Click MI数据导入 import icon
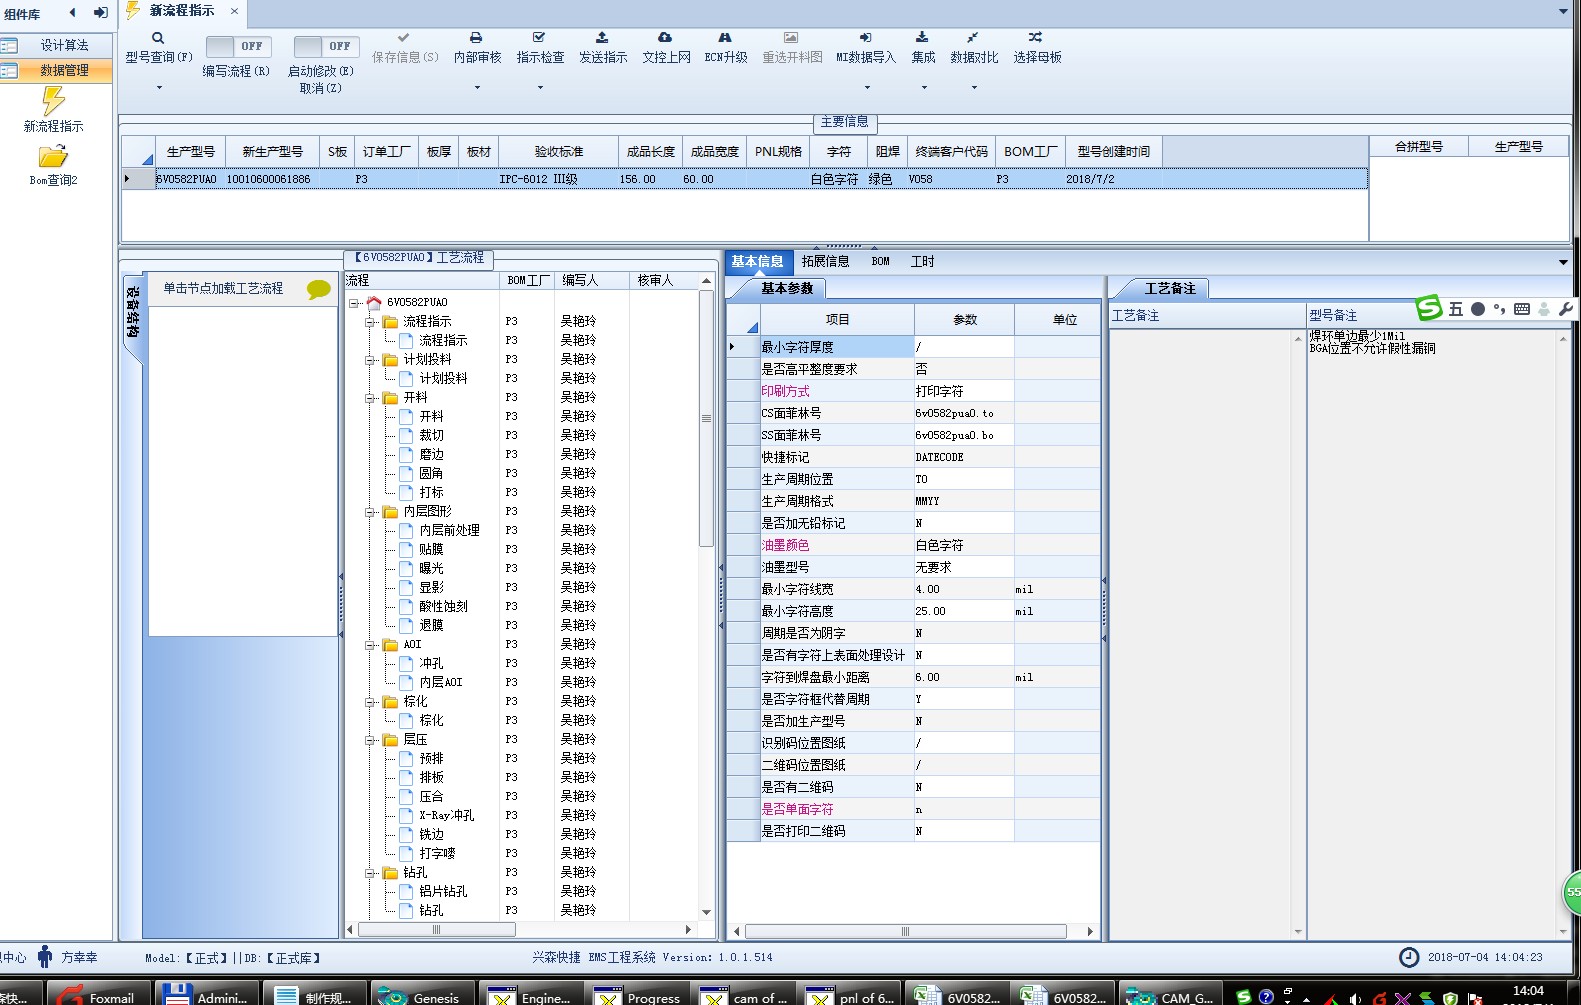 (865, 38)
